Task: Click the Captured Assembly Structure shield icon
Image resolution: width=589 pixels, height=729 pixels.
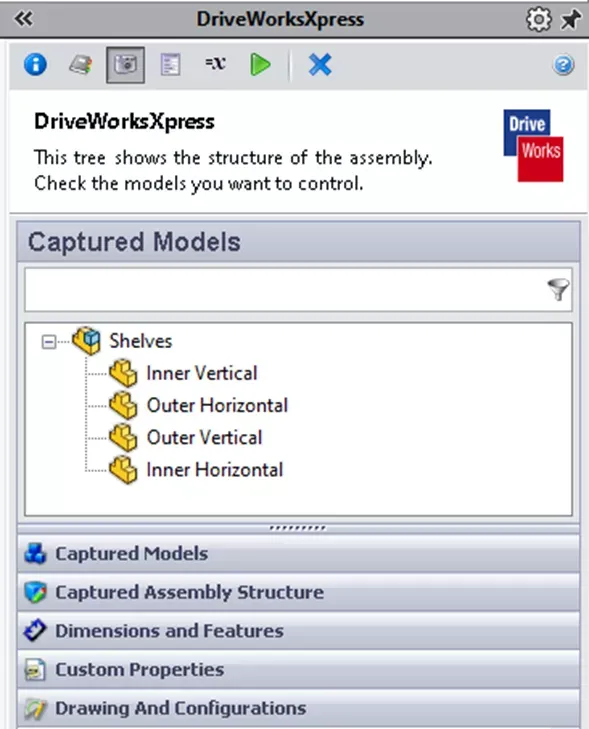Action: [x=35, y=592]
